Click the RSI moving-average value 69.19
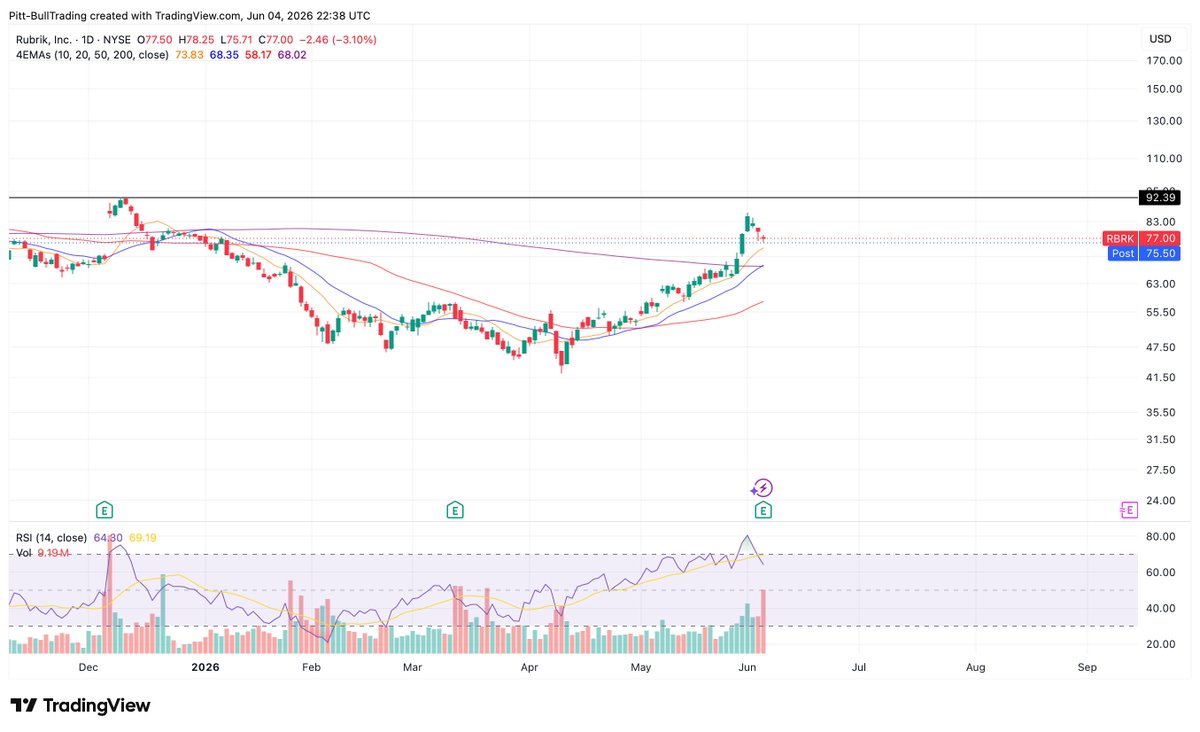The image size is (1200, 732). 141,538
